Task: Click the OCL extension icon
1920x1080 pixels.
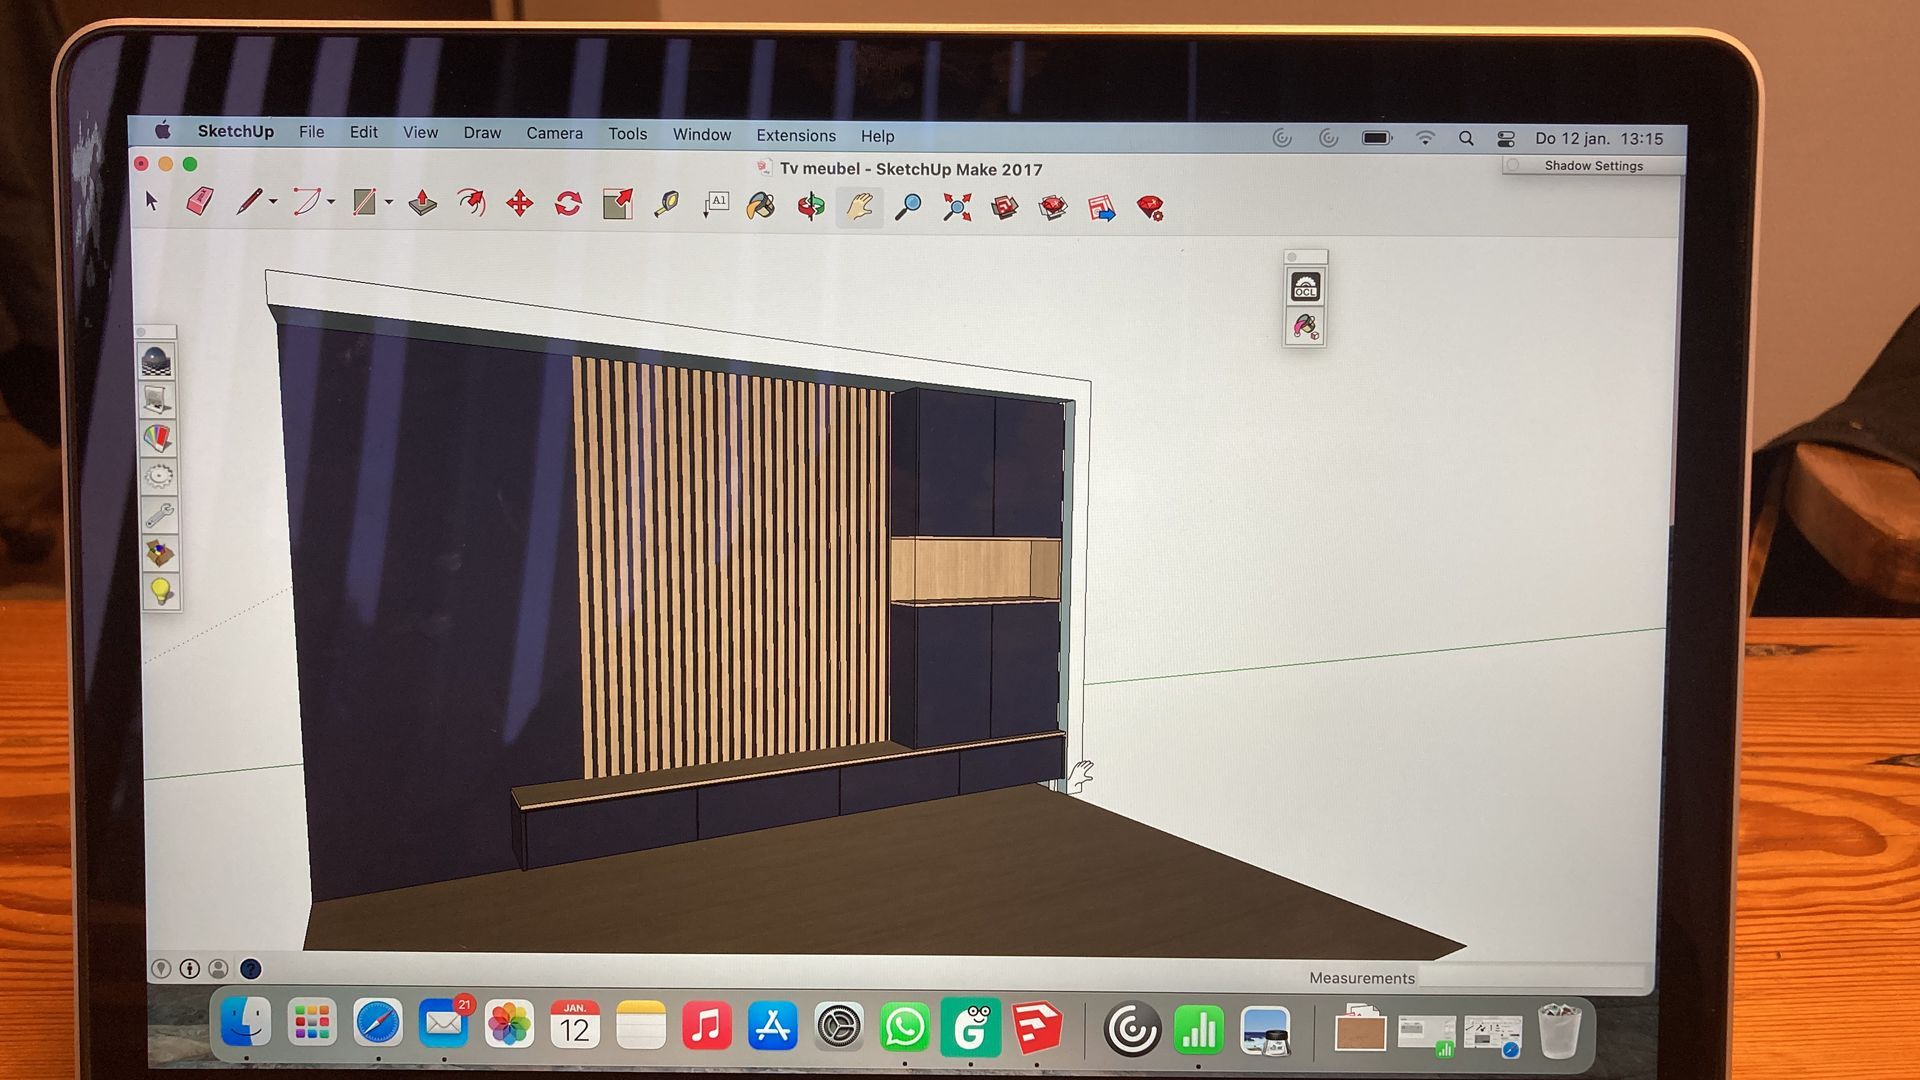Action: coord(1305,288)
